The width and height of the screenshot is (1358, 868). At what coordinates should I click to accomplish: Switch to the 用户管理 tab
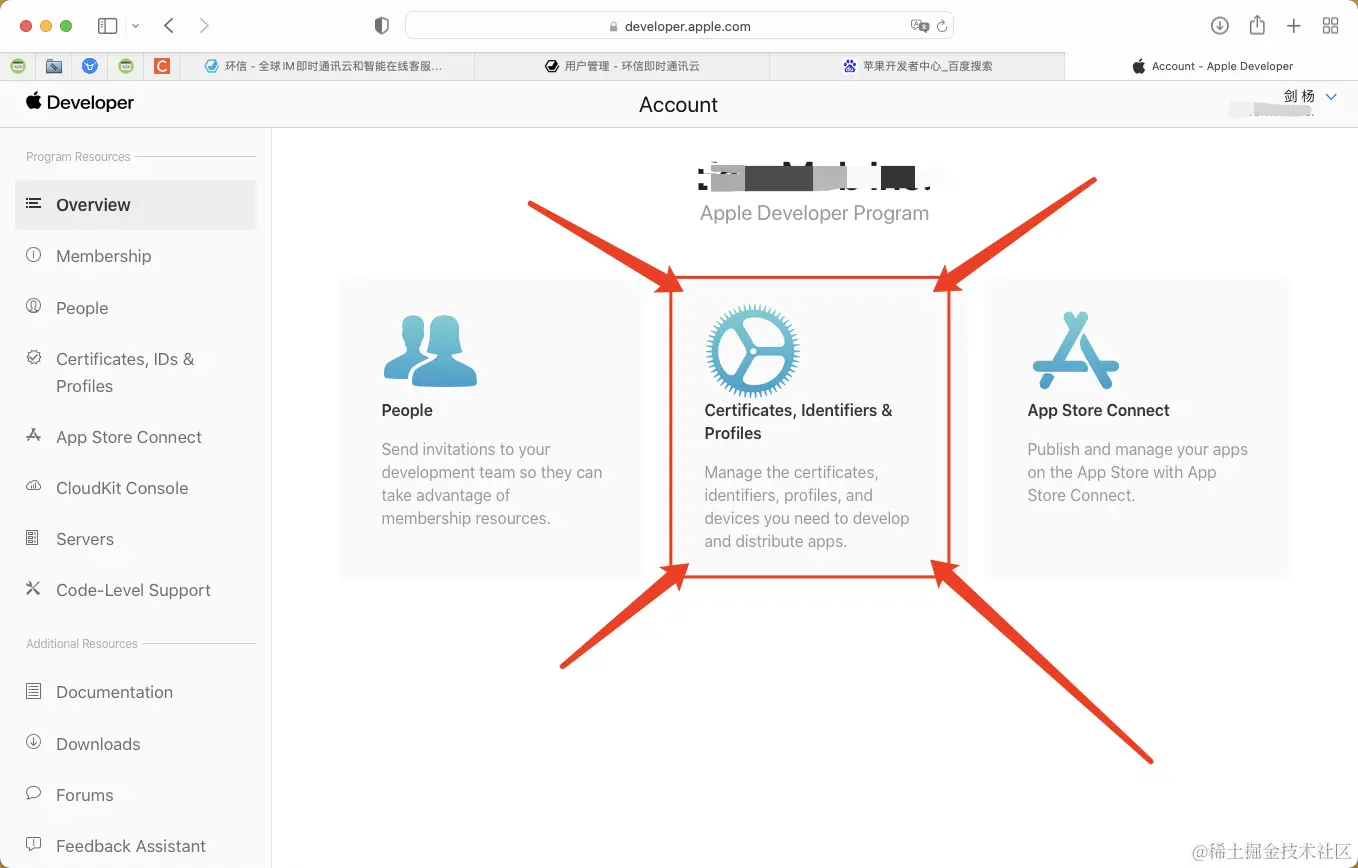click(622, 66)
